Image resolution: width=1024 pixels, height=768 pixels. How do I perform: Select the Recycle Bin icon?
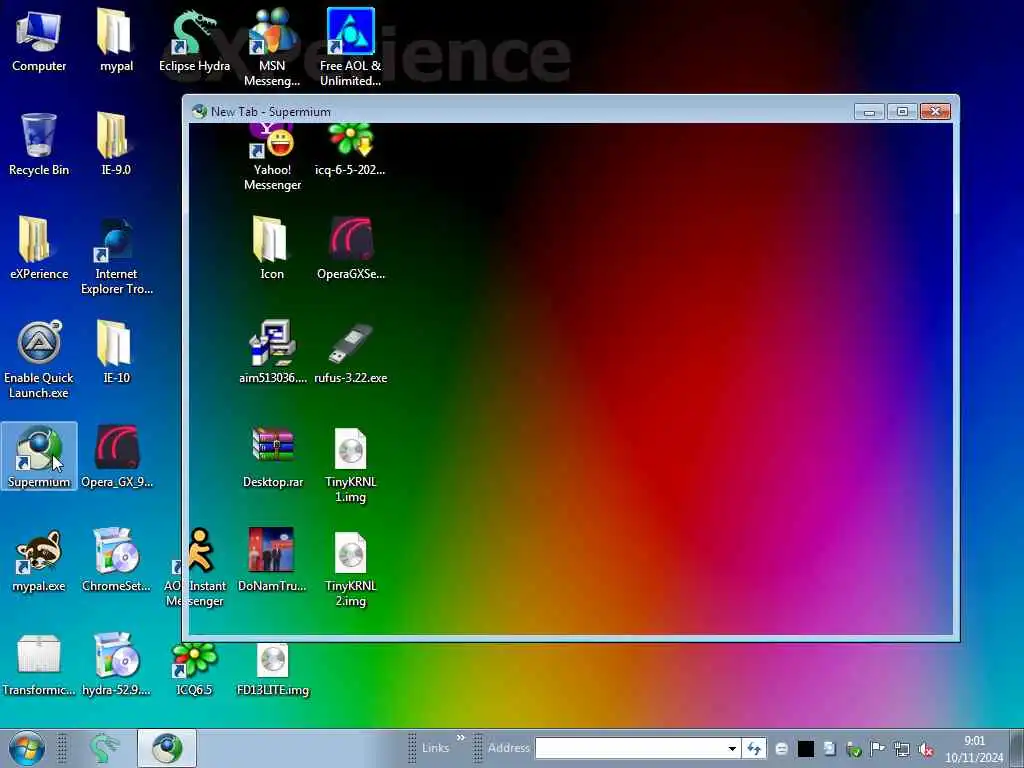tap(39, 144)
